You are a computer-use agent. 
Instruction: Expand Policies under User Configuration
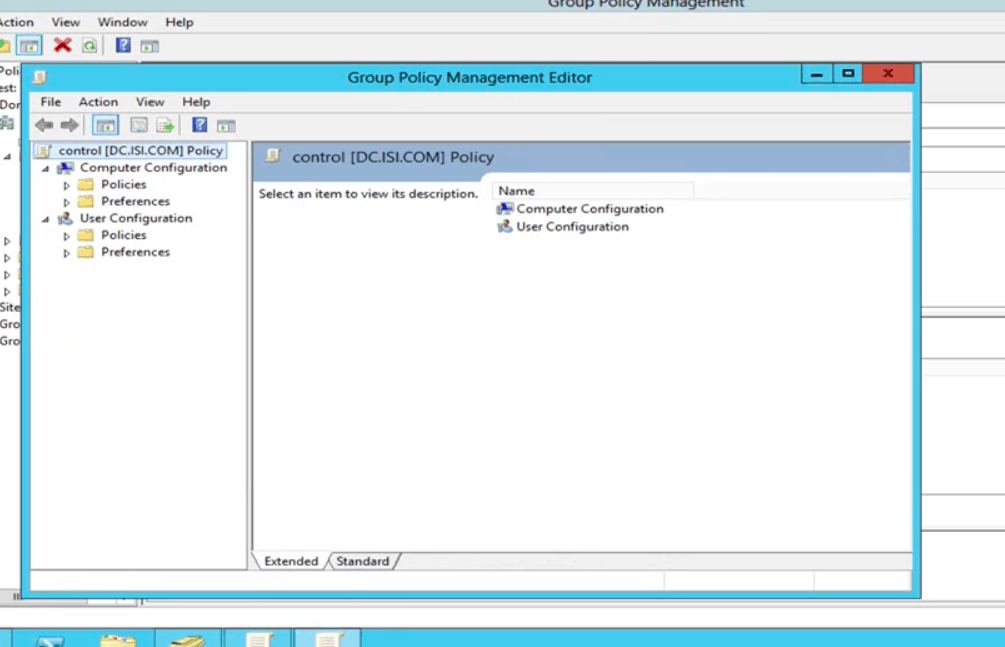click(x=67, y=236)
